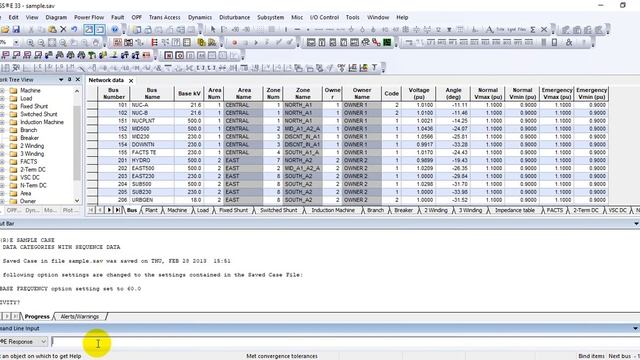This screenshot has width=640, height=360.
Task: Expand the Machine tree node
Action: (x=2, y=91)
